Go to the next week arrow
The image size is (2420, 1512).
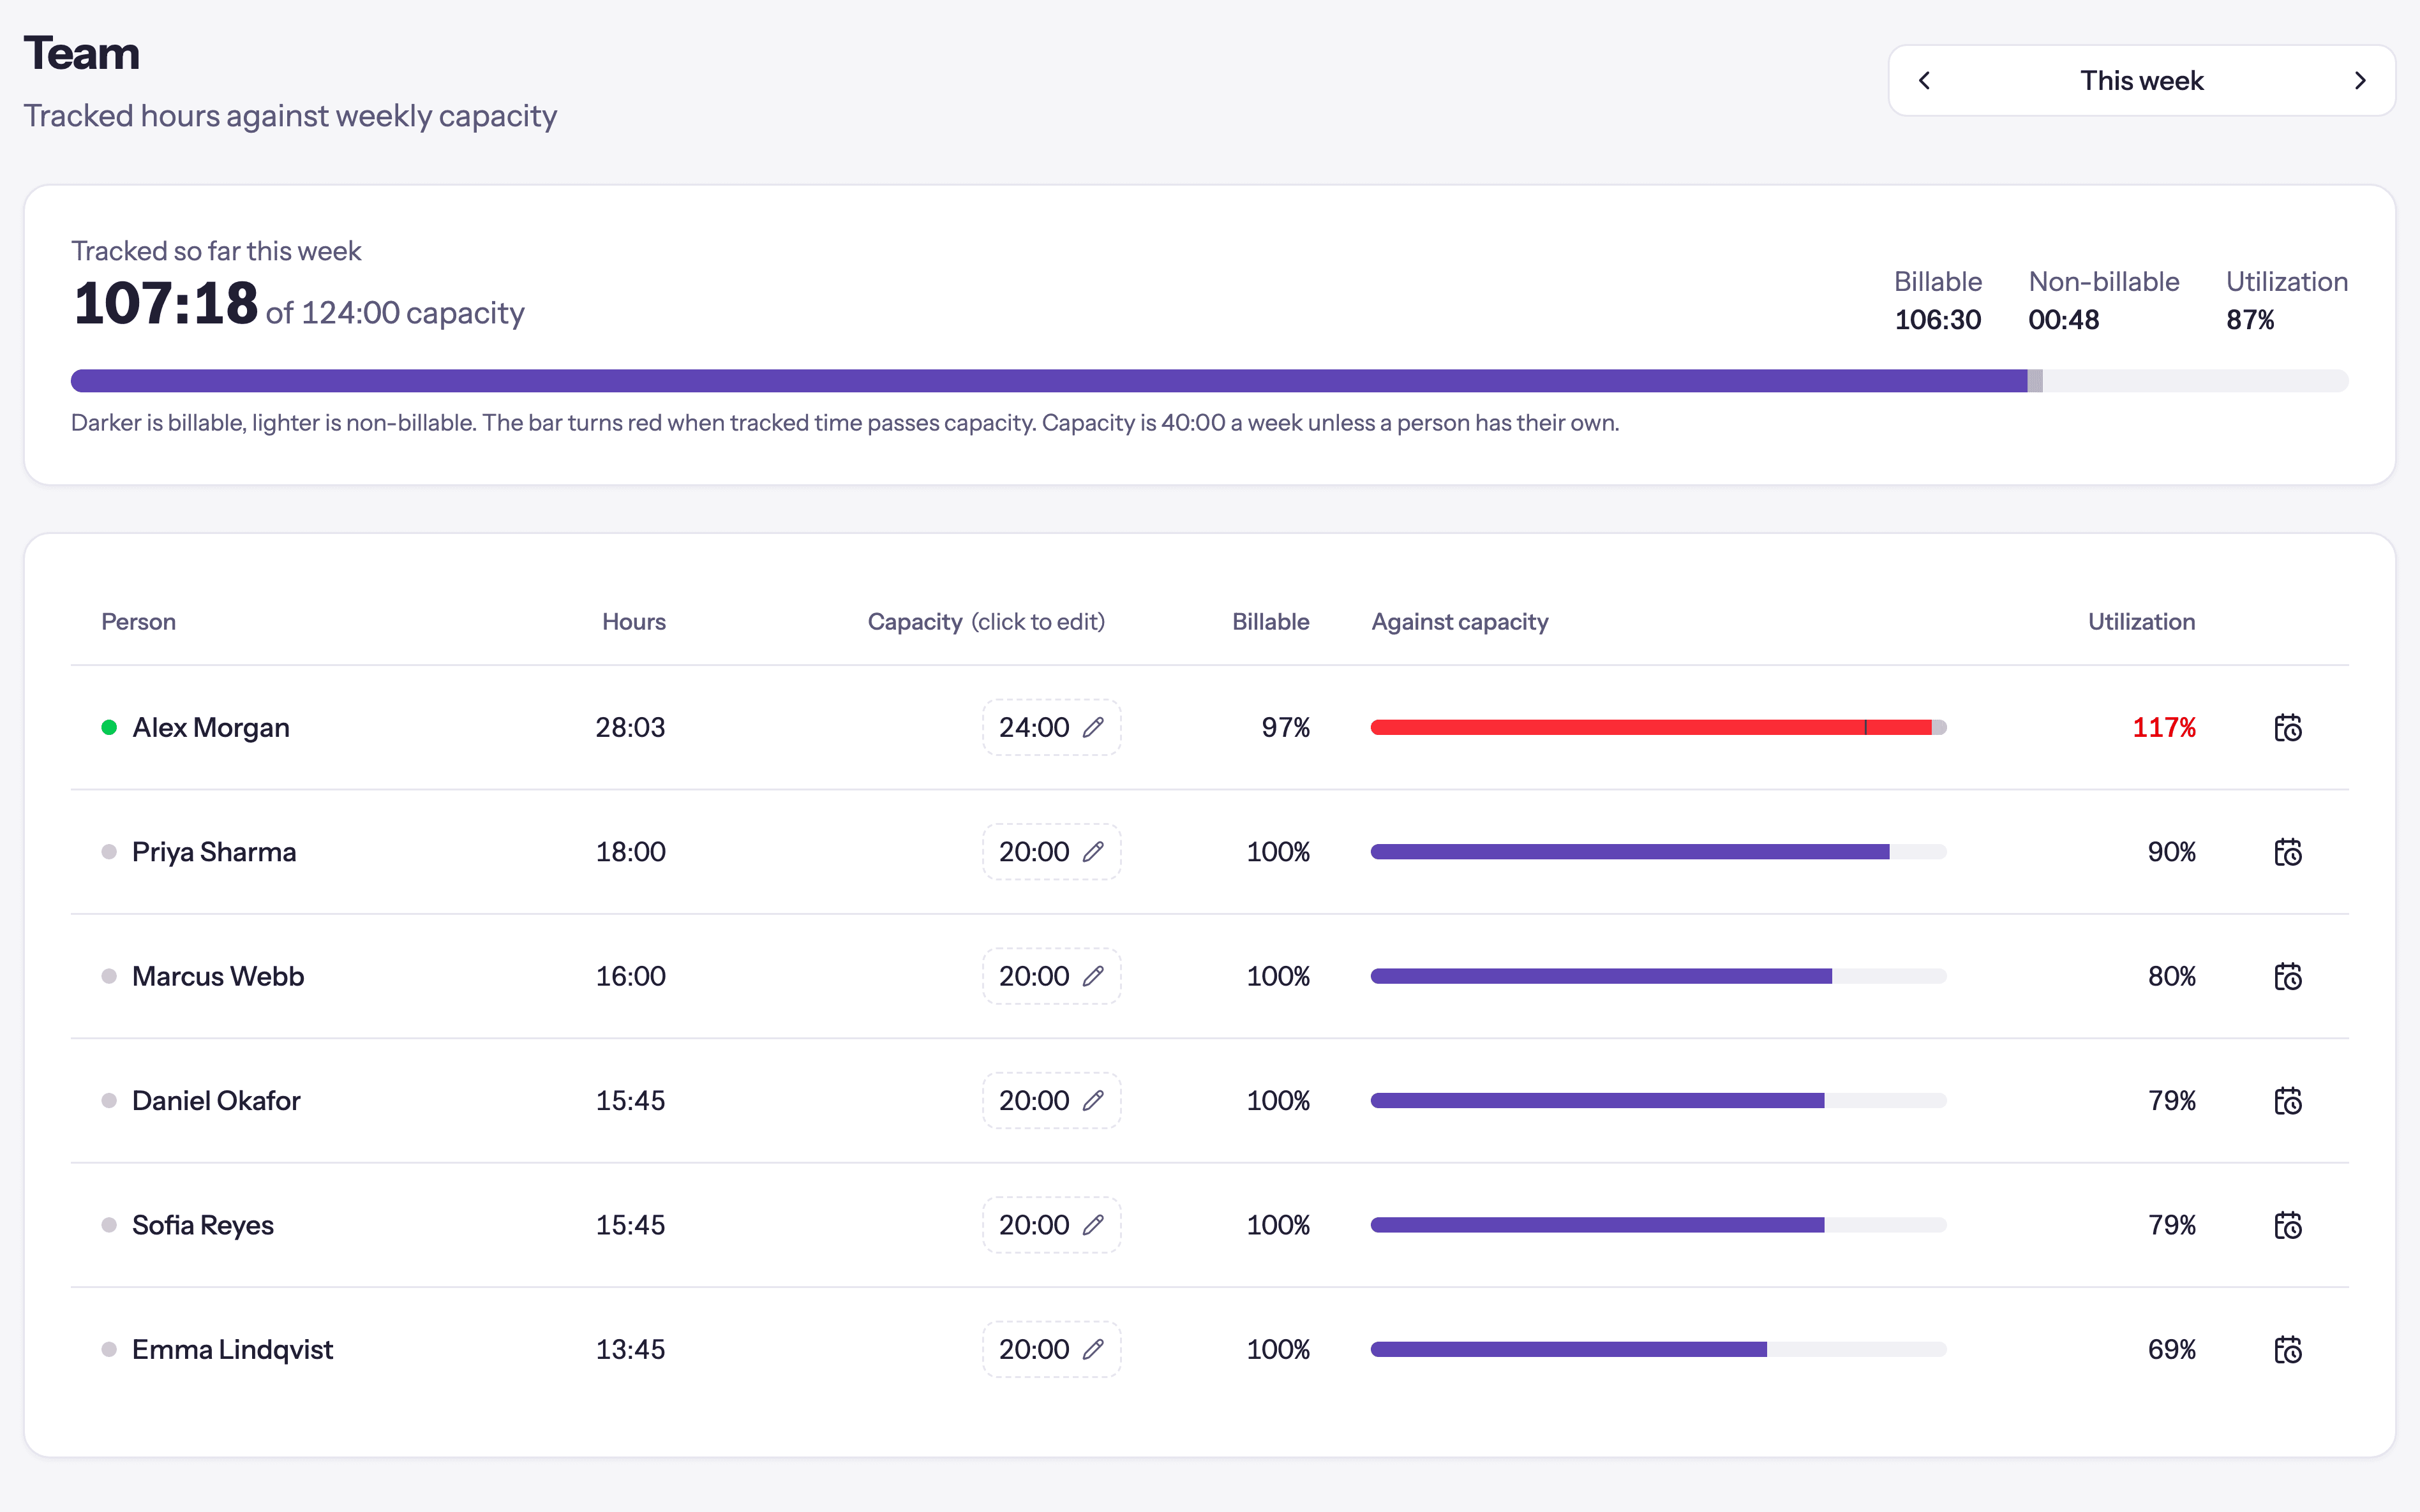pyautogui.click(x=2360, y=80)
